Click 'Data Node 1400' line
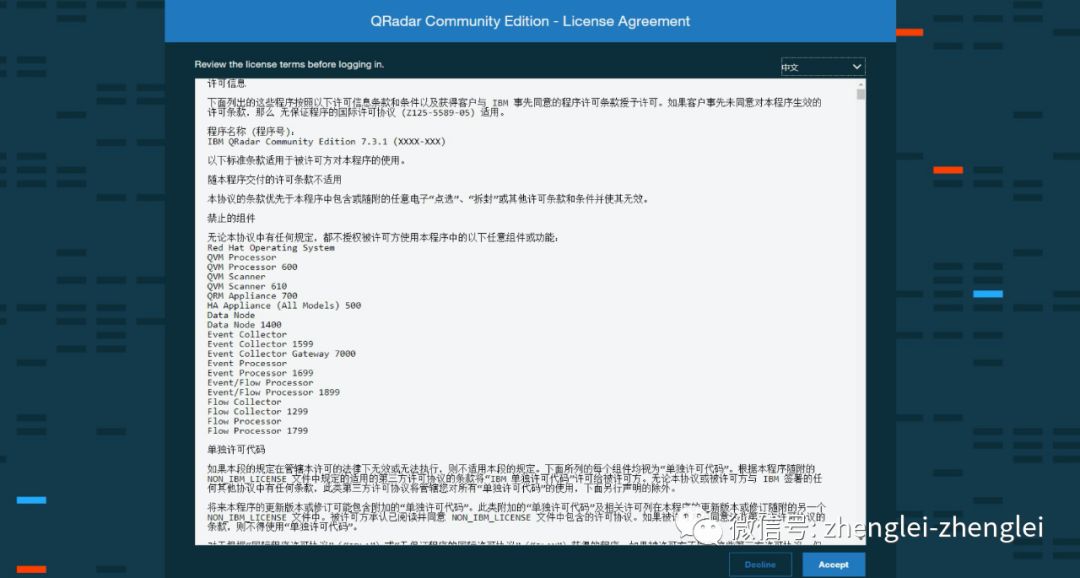The height and width of the screenshot is (578, 1080). (244, 324)
